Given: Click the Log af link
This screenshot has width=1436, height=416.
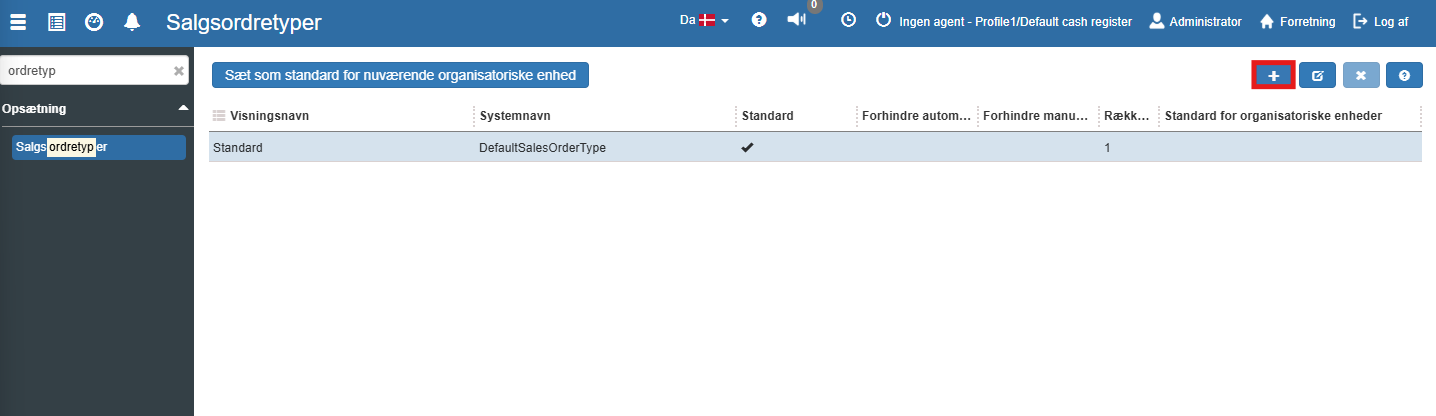Looking at the screenshot, I should (x=1381, y=21).
